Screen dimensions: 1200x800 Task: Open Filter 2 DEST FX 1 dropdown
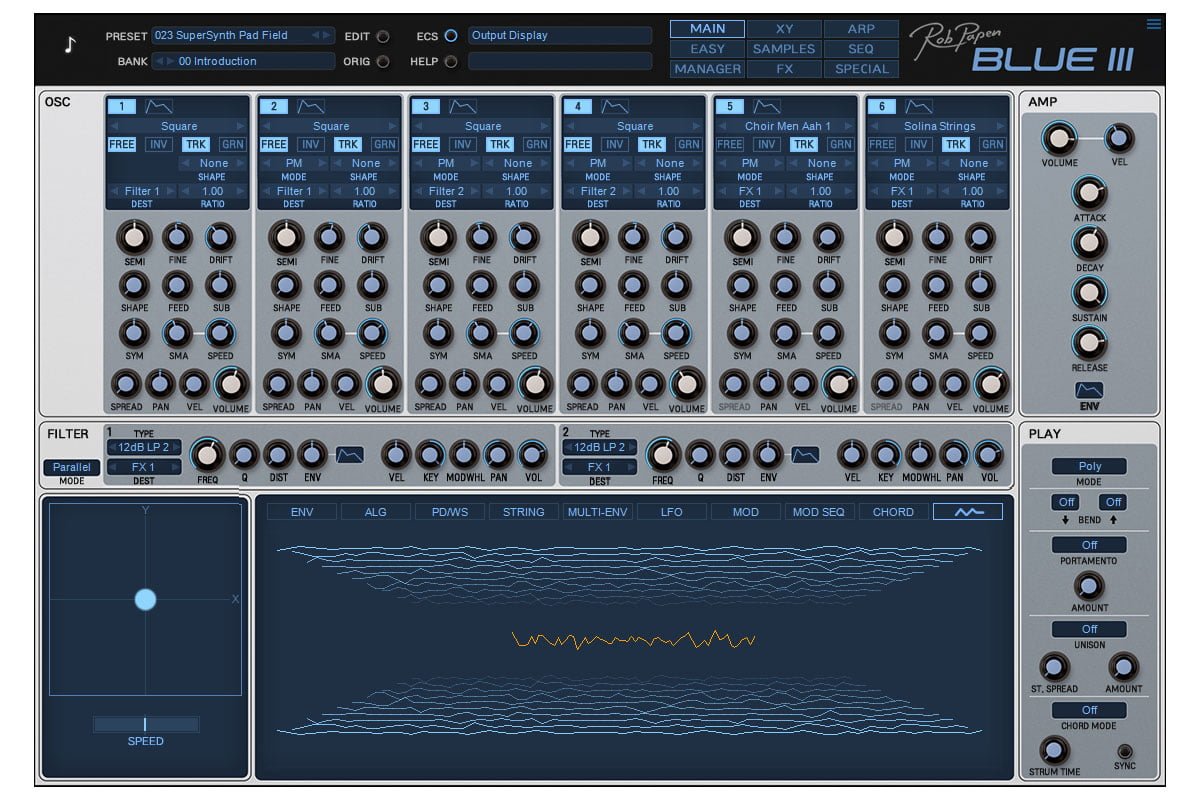coord(599,467)
